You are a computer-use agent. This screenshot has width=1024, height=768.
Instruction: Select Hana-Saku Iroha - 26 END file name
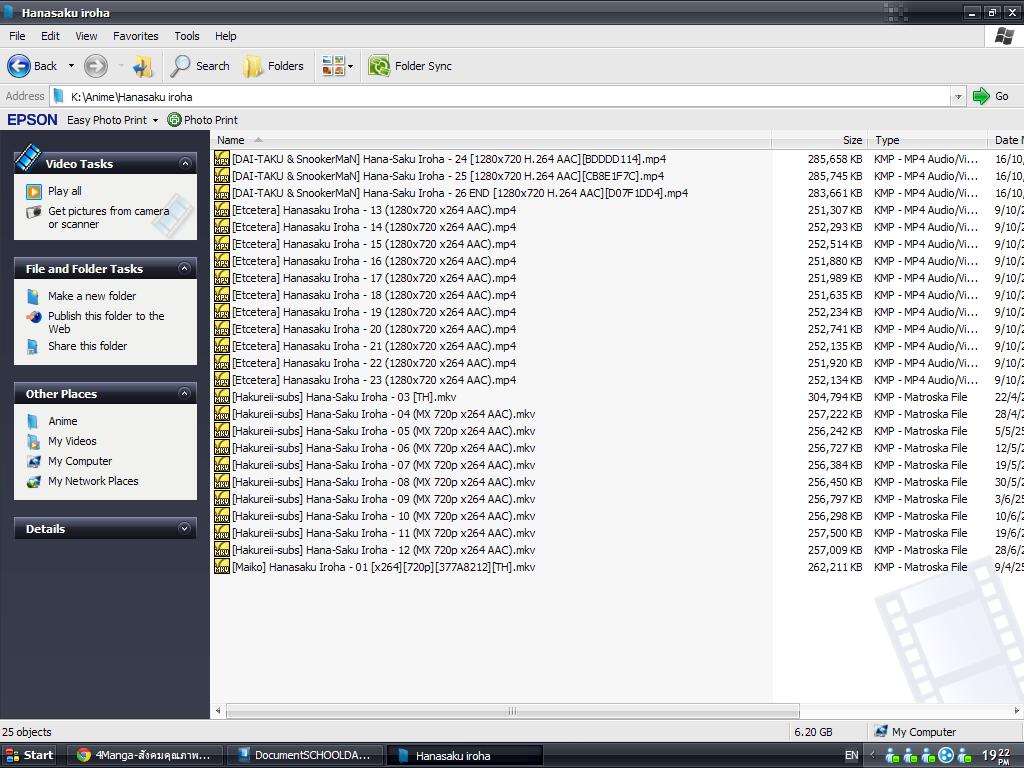coord(460,193)
